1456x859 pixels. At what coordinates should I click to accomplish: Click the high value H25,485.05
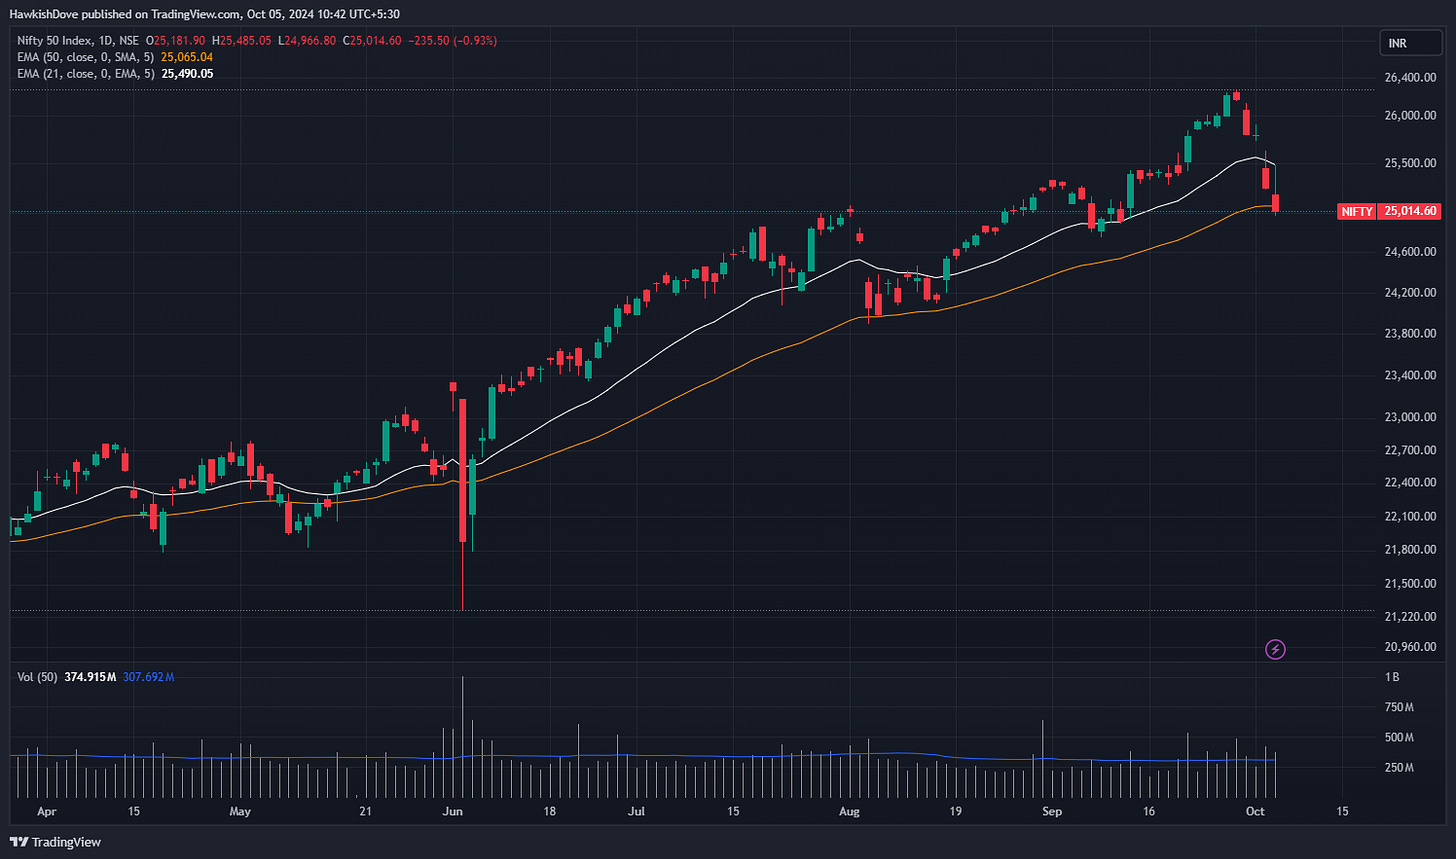click(243, 41)
